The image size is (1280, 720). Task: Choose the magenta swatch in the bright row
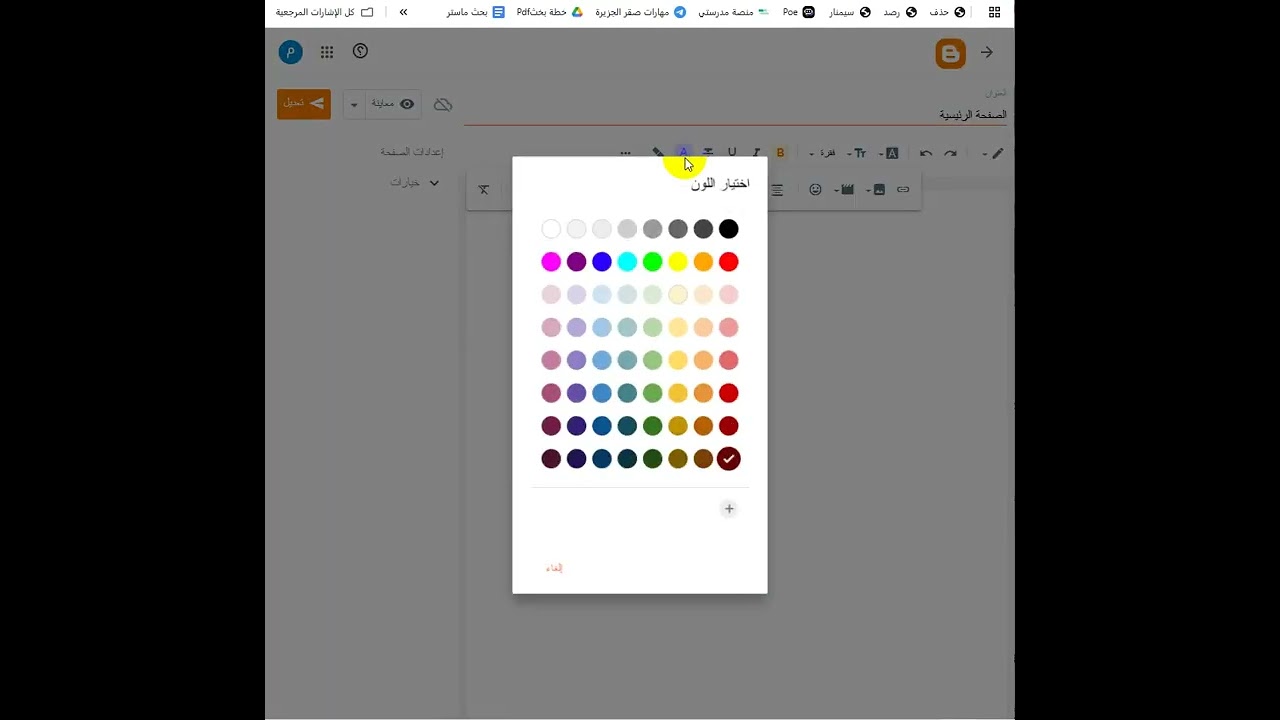(x=551, y=262)
